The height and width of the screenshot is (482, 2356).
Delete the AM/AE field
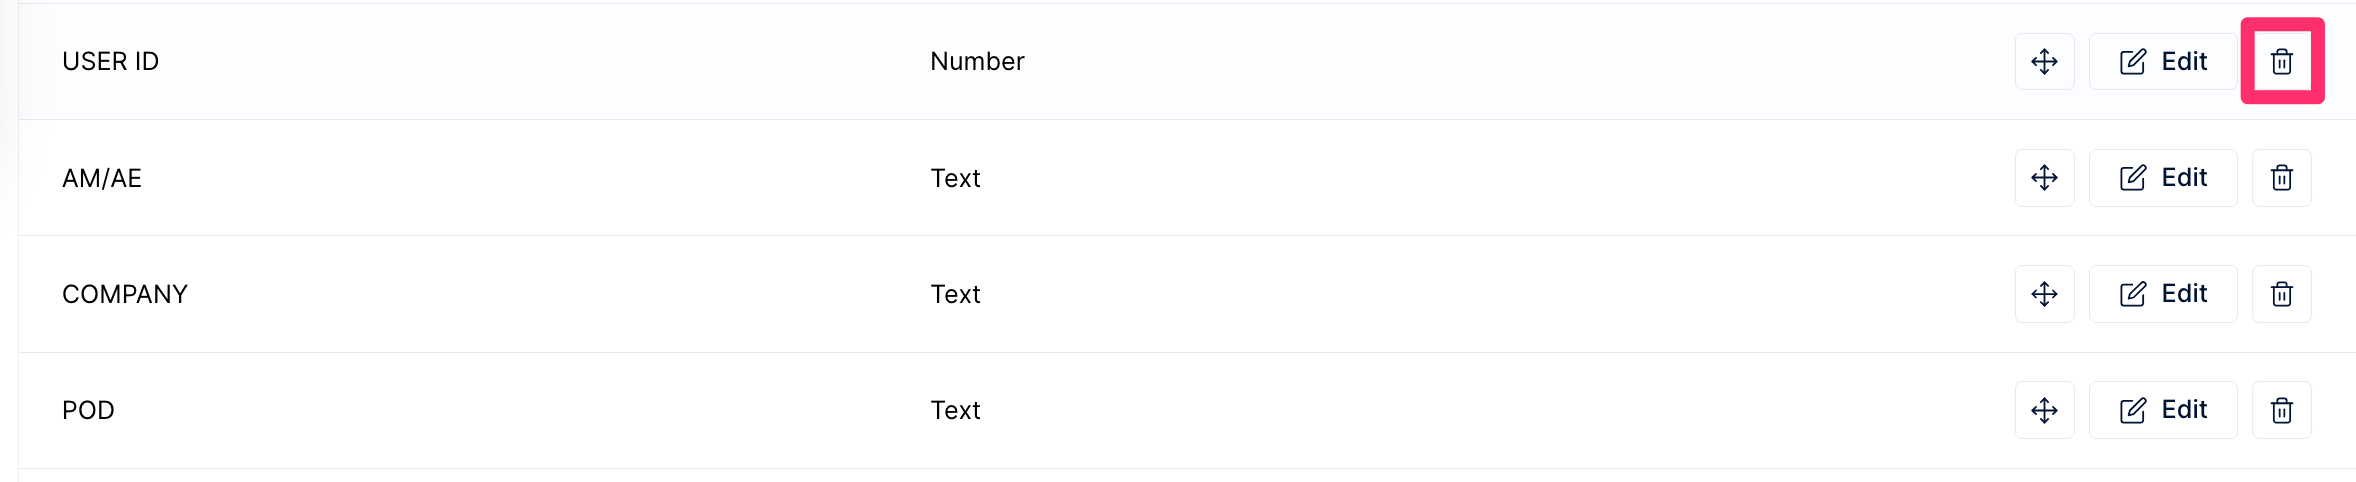[x=2281, y=178]
